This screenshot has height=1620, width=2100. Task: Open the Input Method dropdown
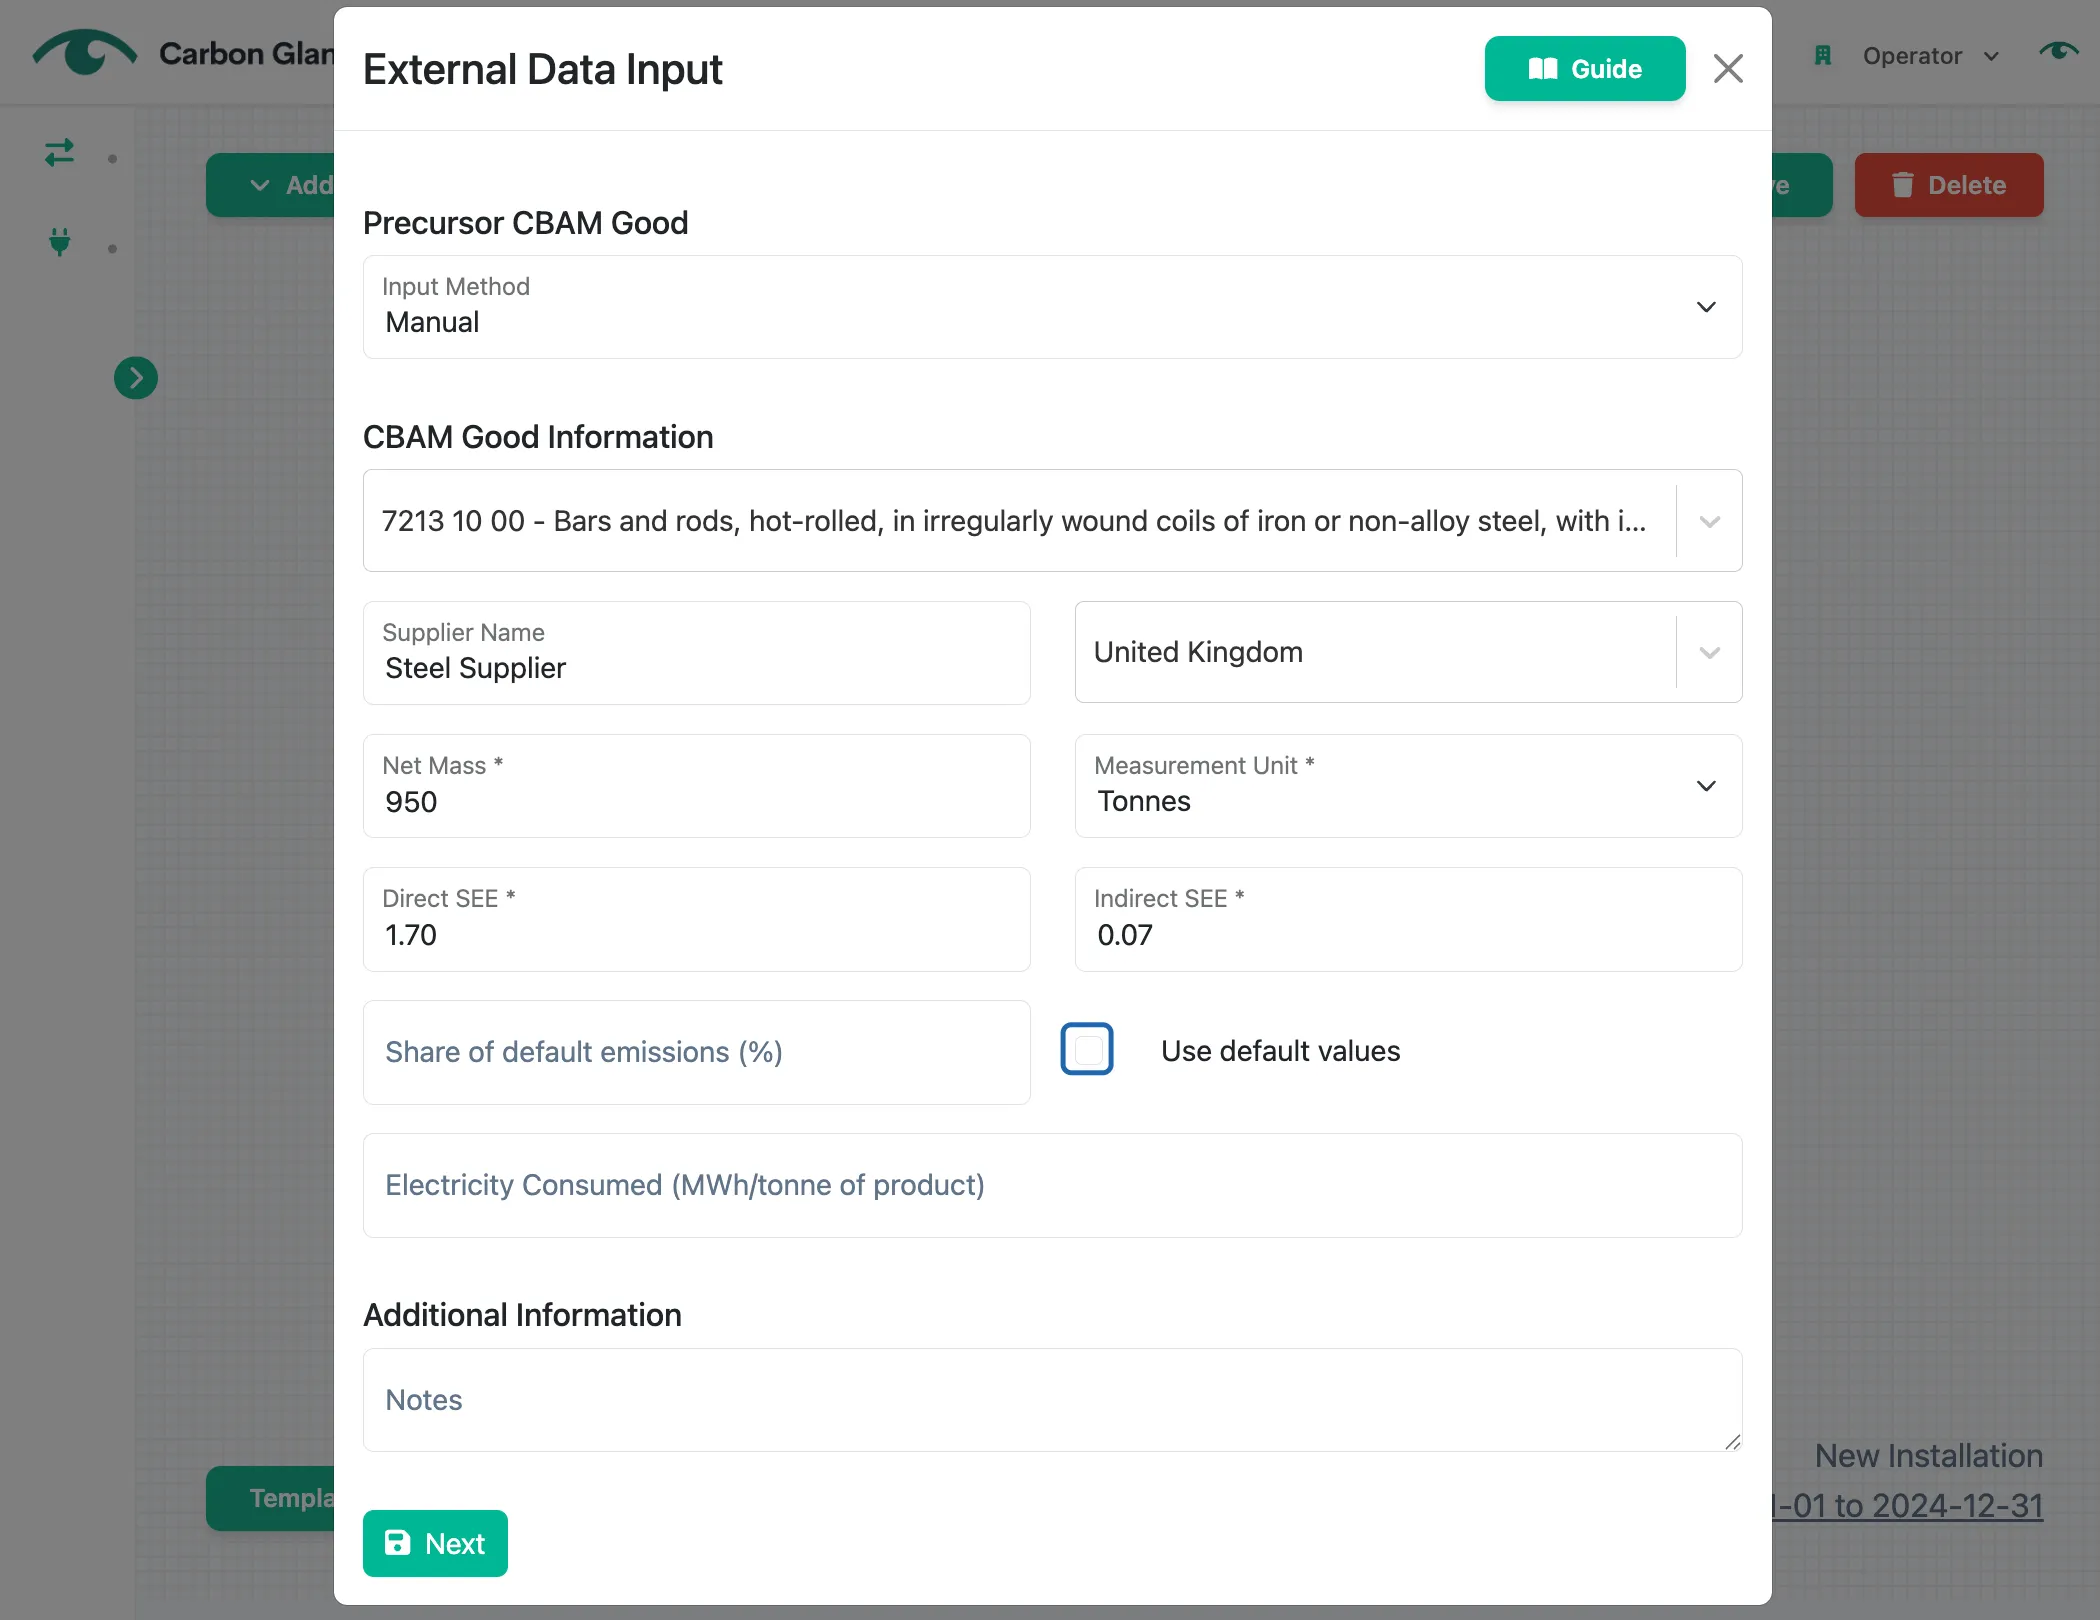tap(1052, 307)
